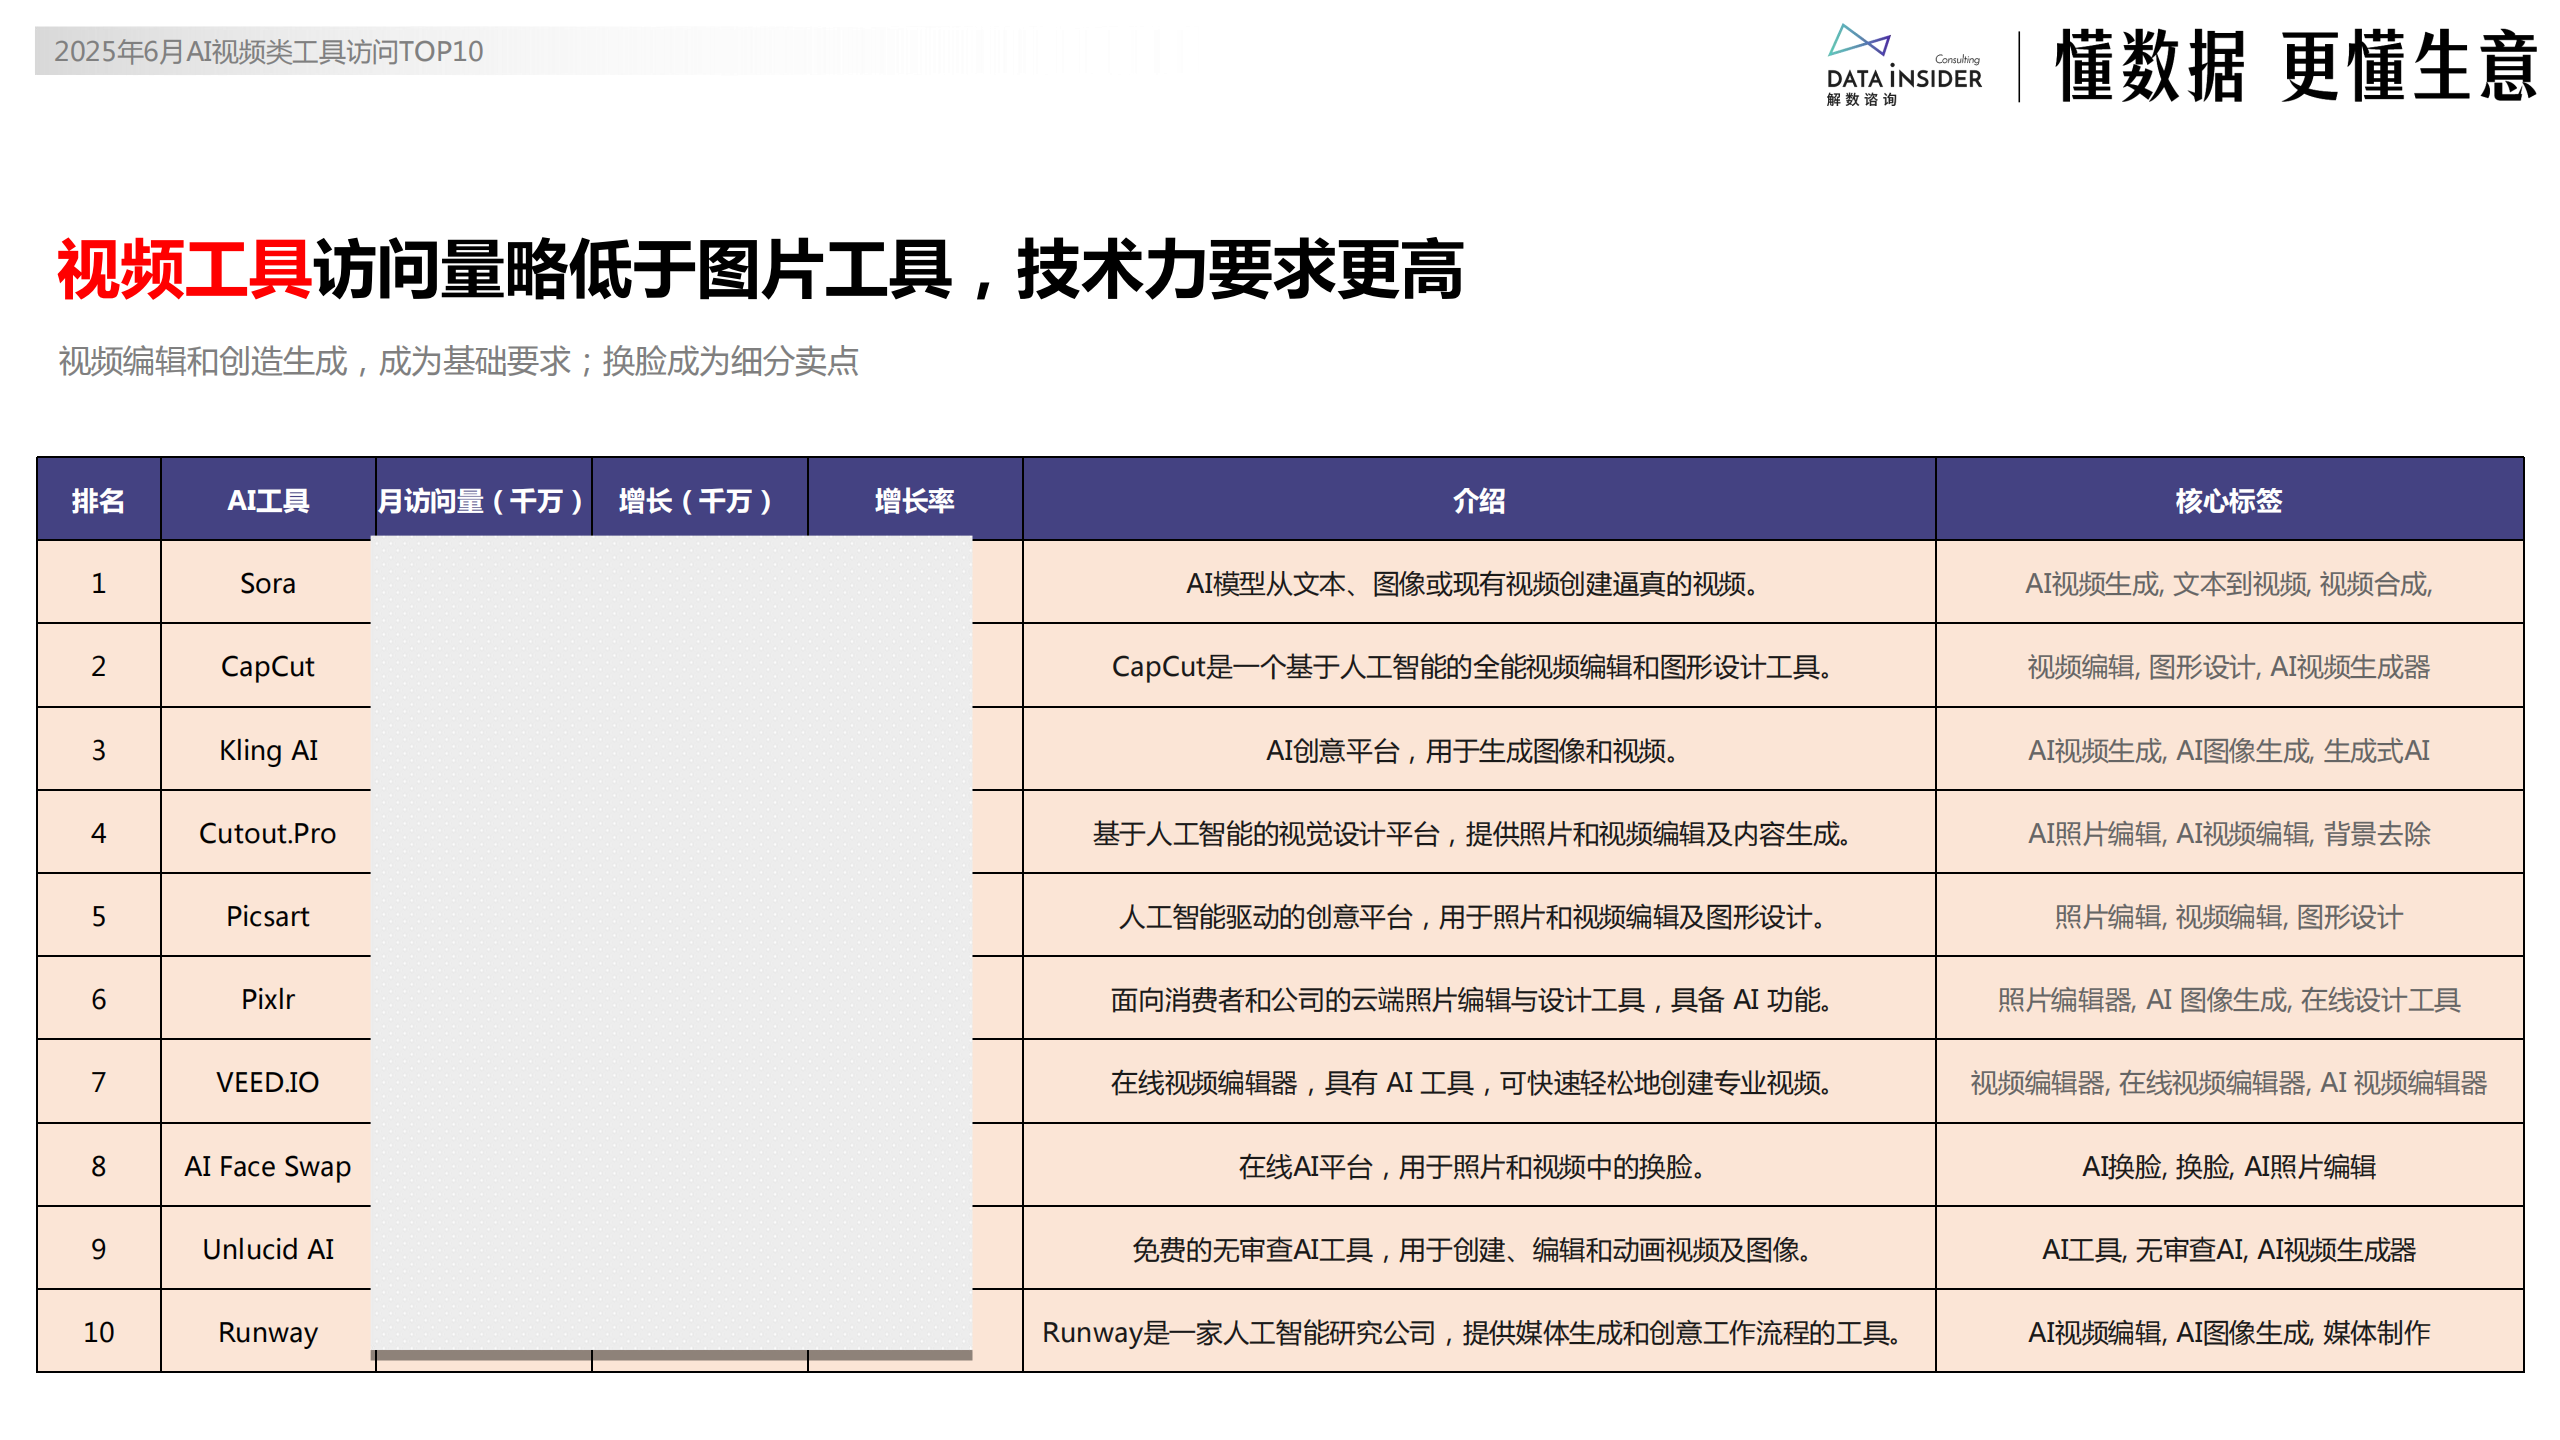Select the 'AI Face Swap' tool cell
Screen dimensions: 2560x1440
[x=268, y=1166]
